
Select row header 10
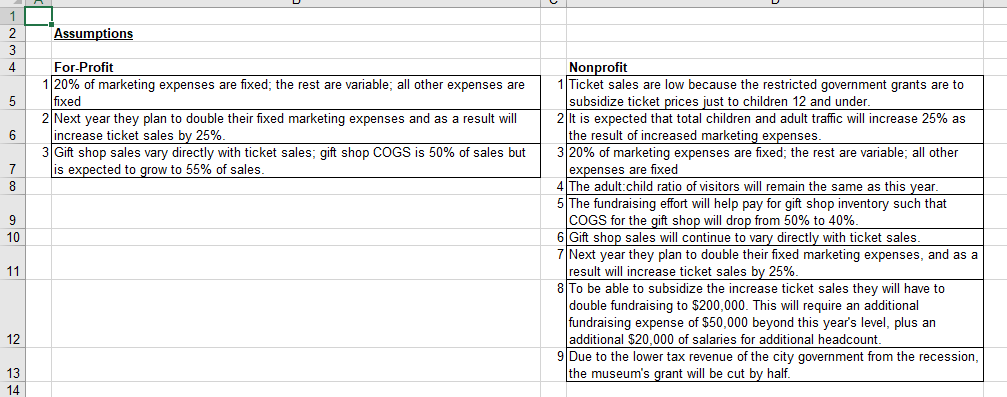[12, 237]
